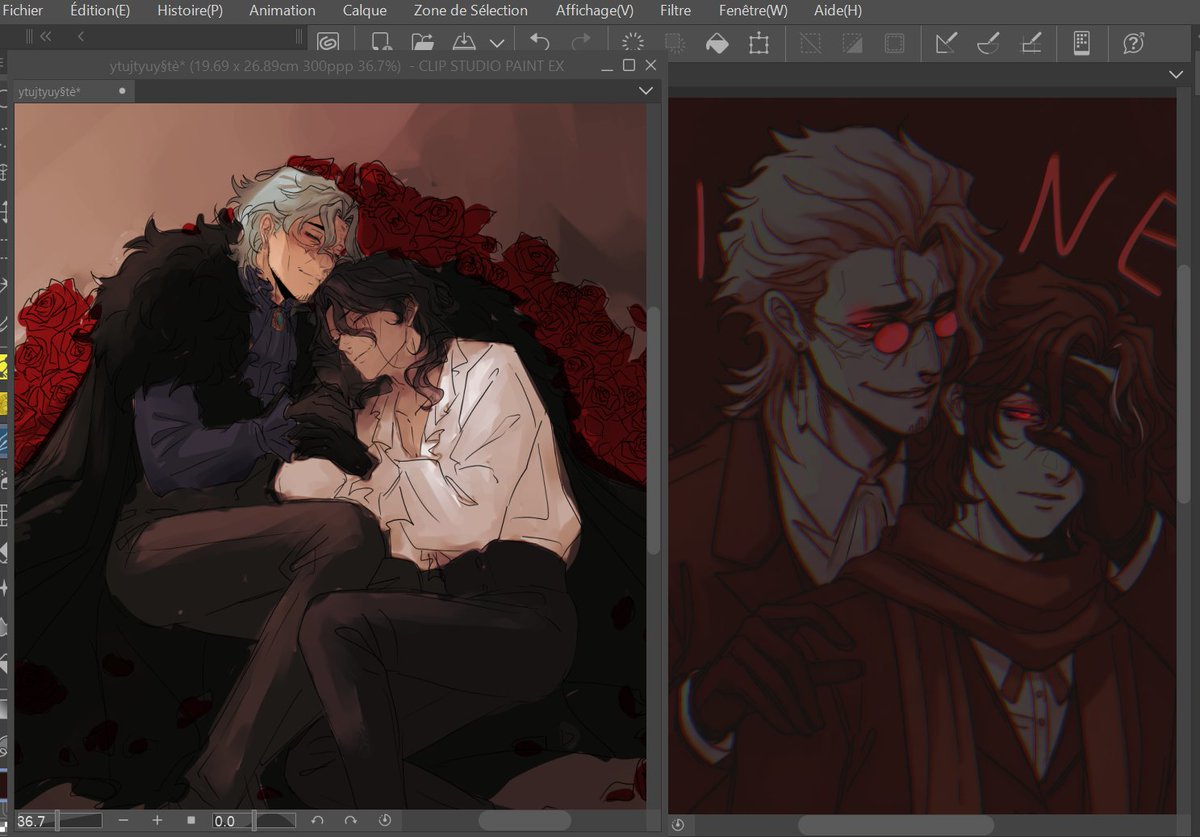The image size is (1200, 837).
Task: Open a file with the Open folder icon
Action: pyautogui.click(x=421, y=42)
